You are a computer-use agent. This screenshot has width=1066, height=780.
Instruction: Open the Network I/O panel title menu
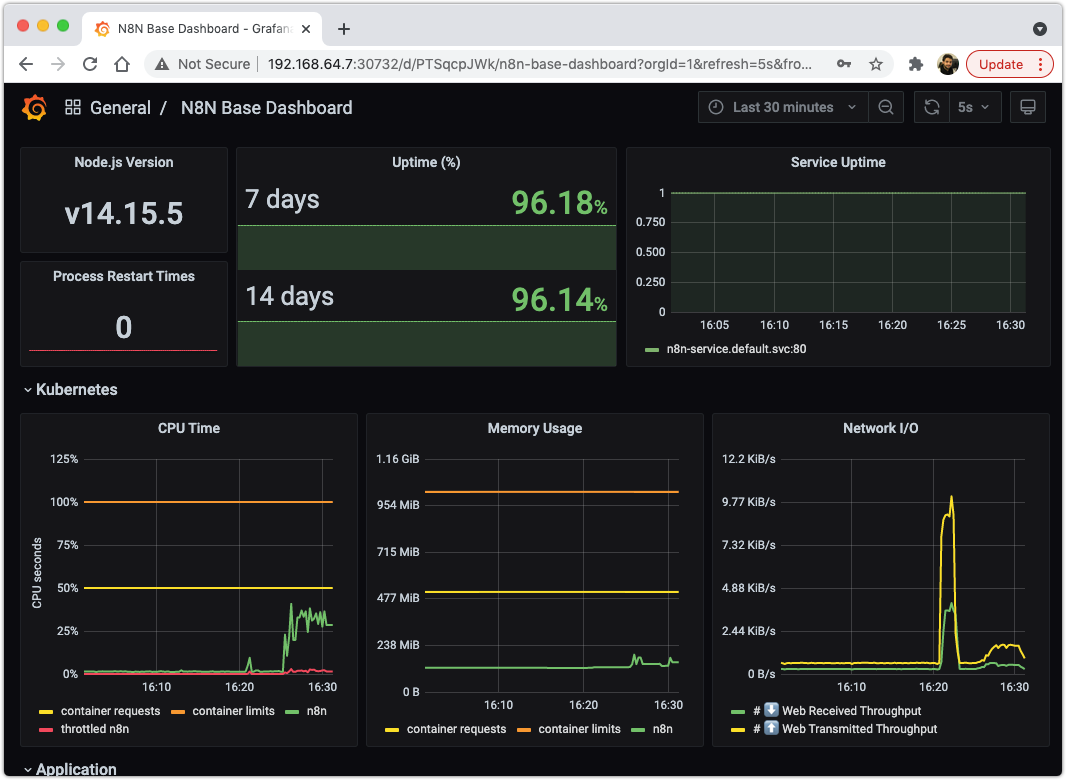pos(880,428)
